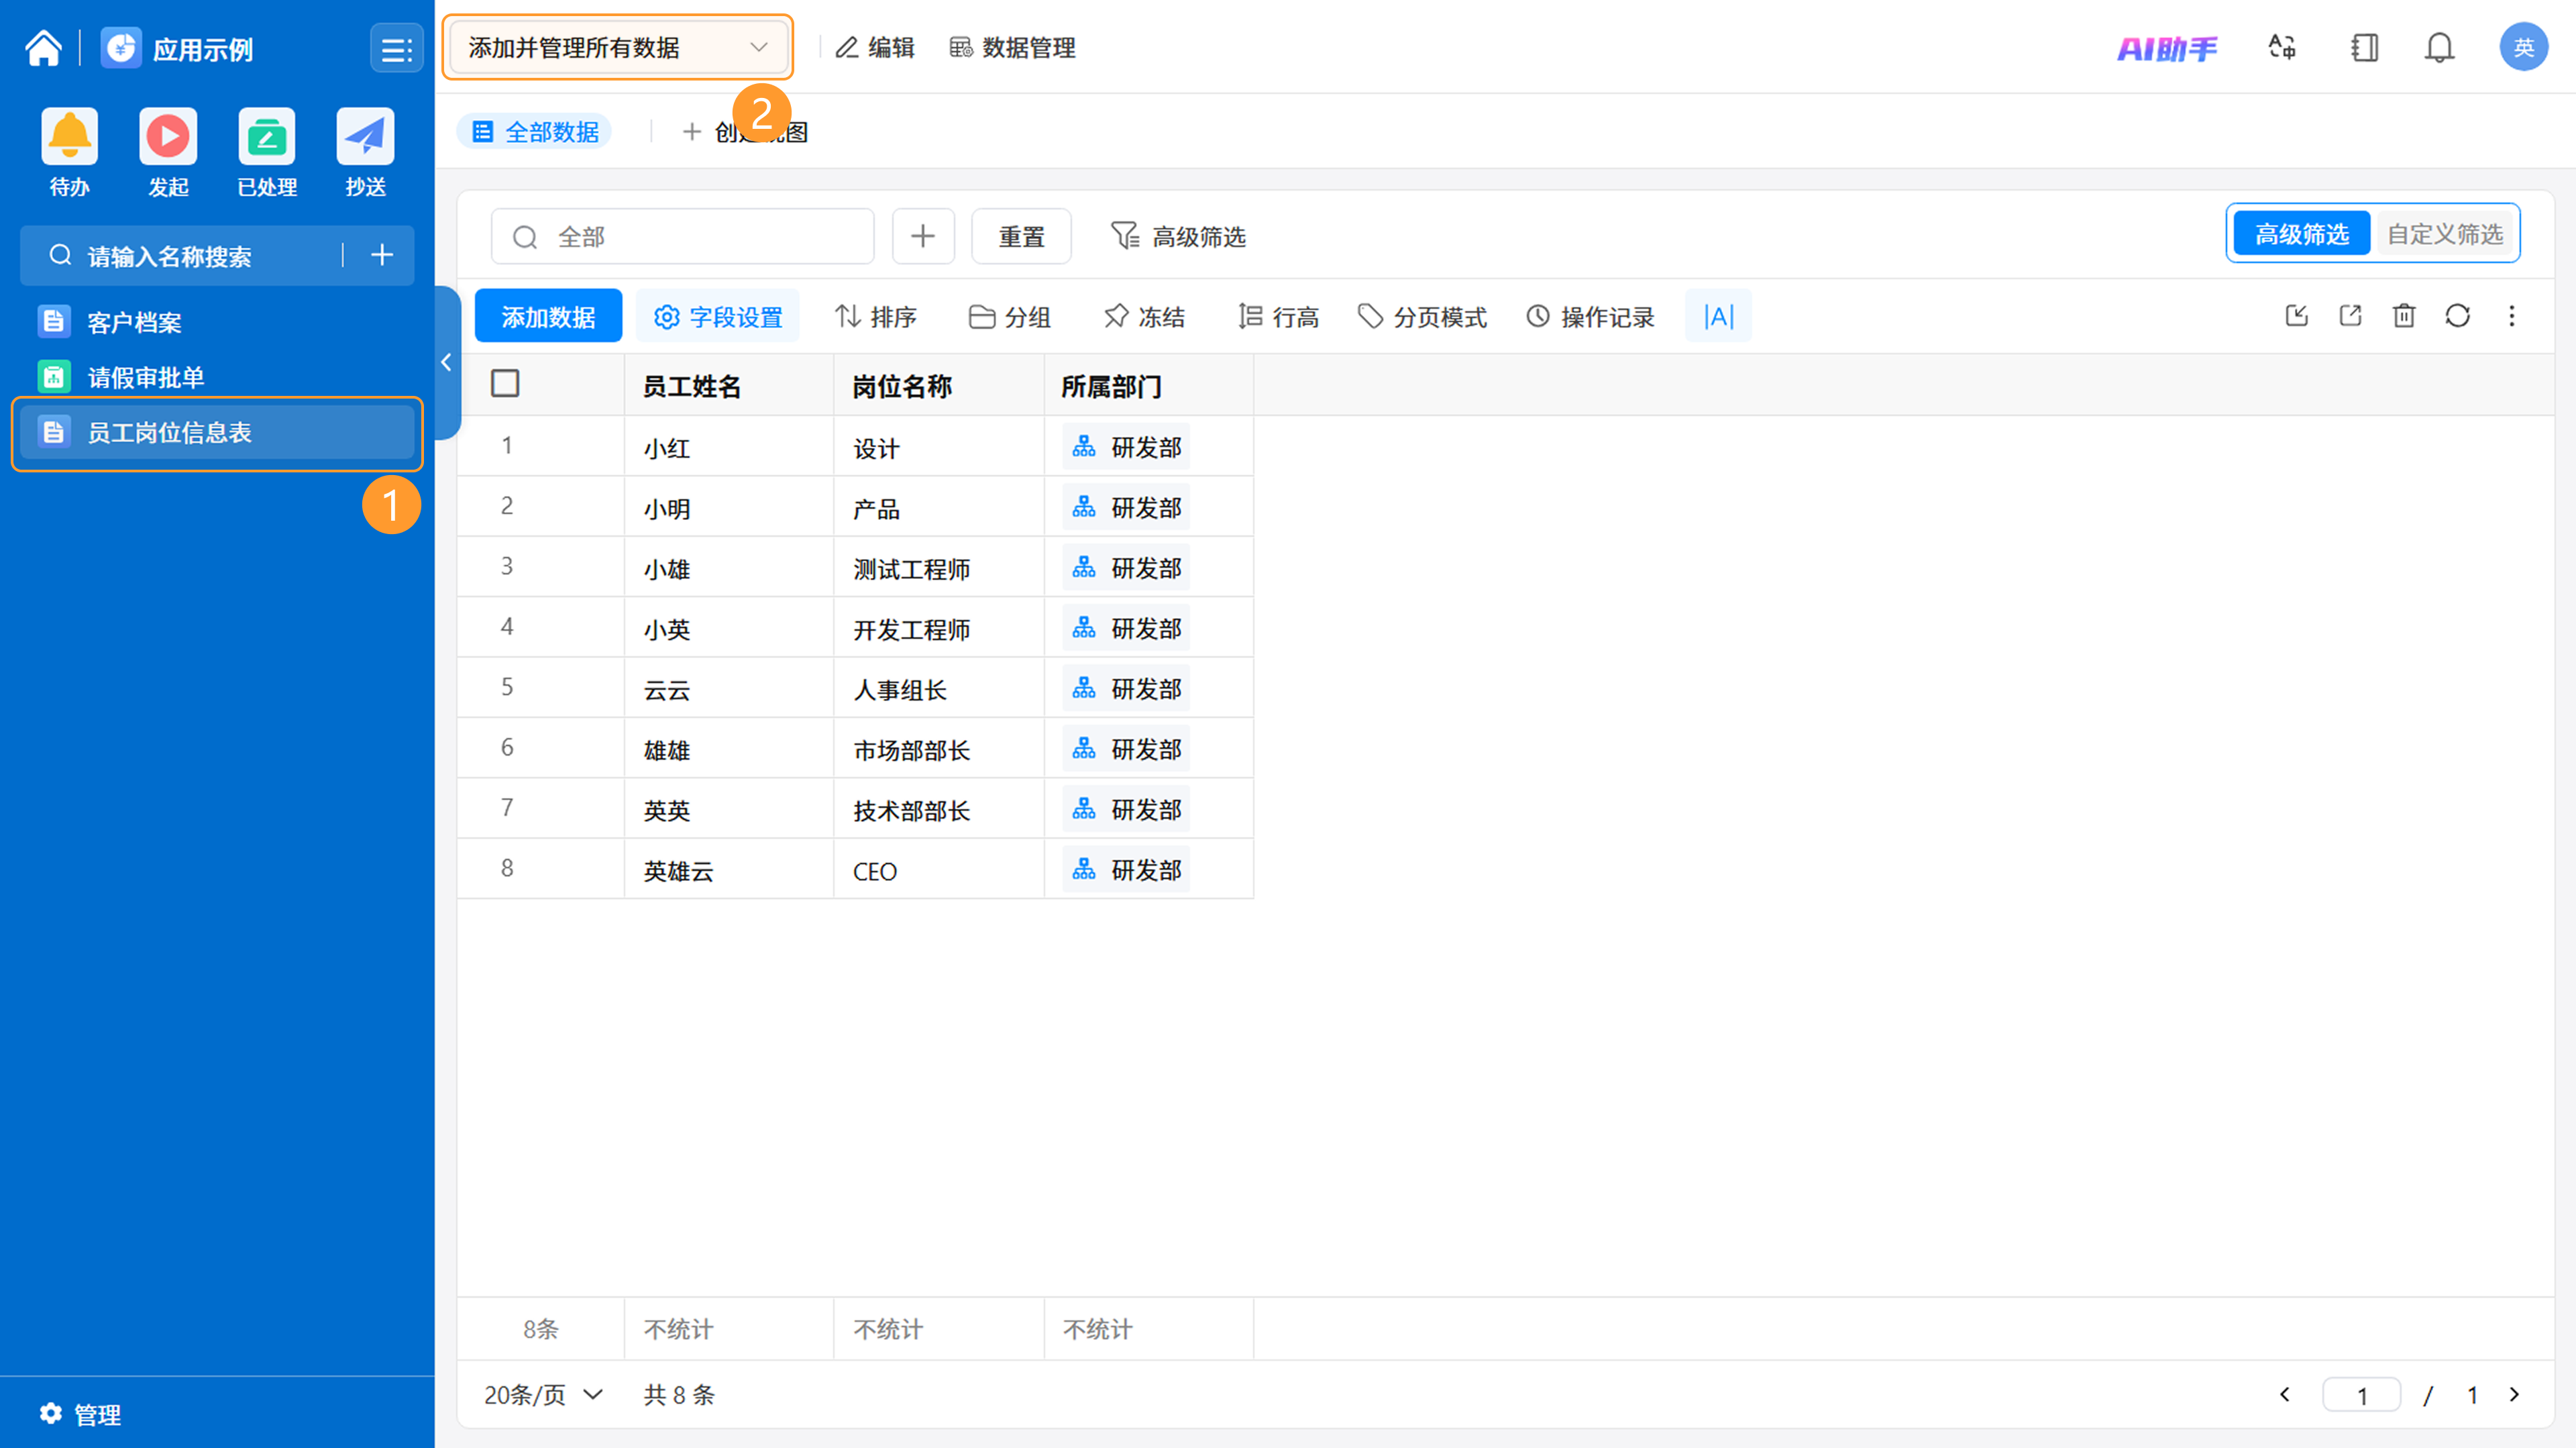Screen dimensions: 2576x1448
Task: Open 数据管理
Action: click(1012, 47)
